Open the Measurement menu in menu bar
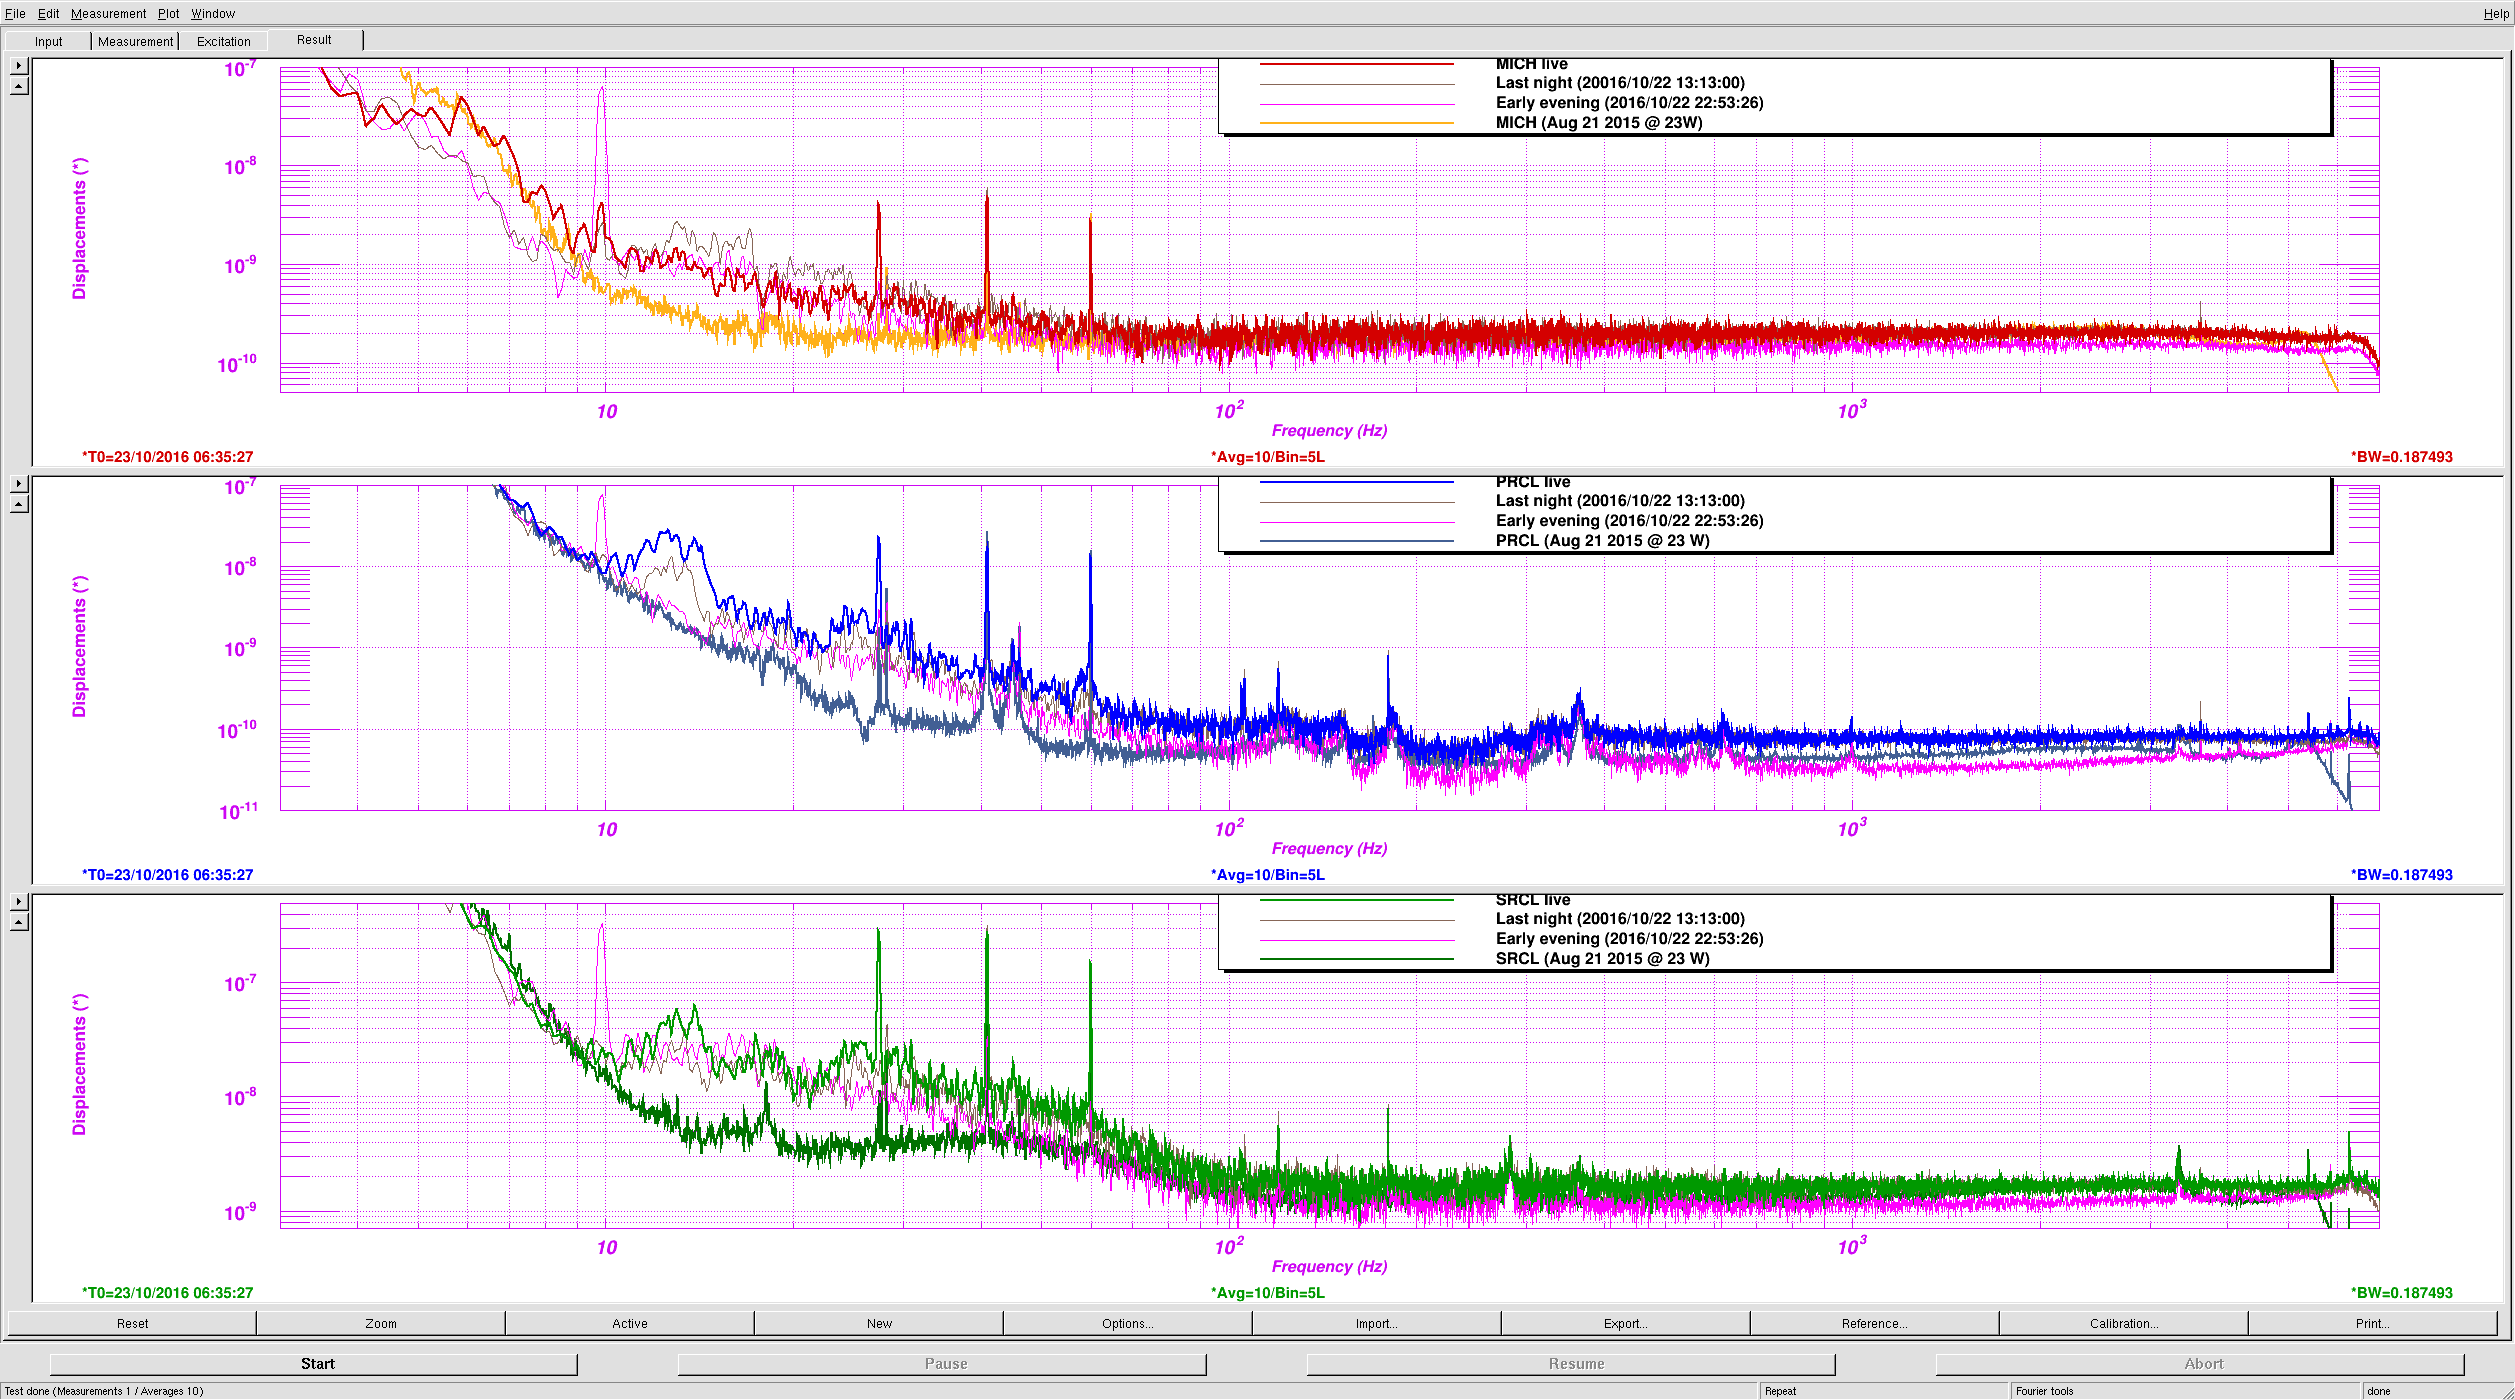Viewport: 2515px width, 1400px height. point(108,13)
